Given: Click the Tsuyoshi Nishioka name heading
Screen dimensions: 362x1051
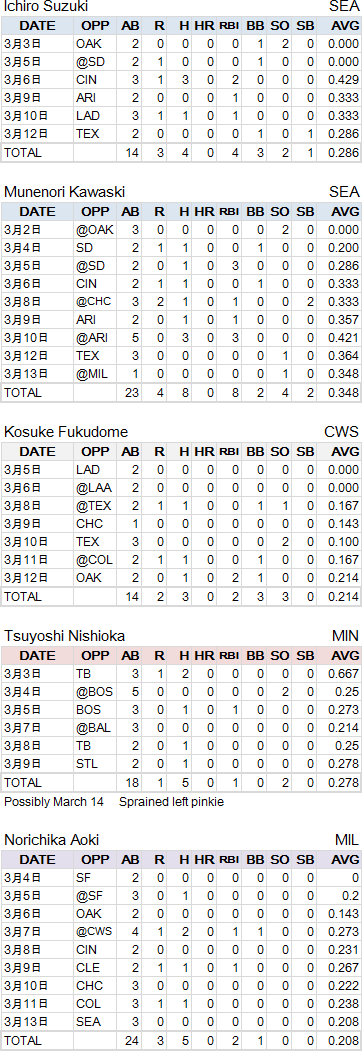Looking at the screenshot, I should [64, 635].
